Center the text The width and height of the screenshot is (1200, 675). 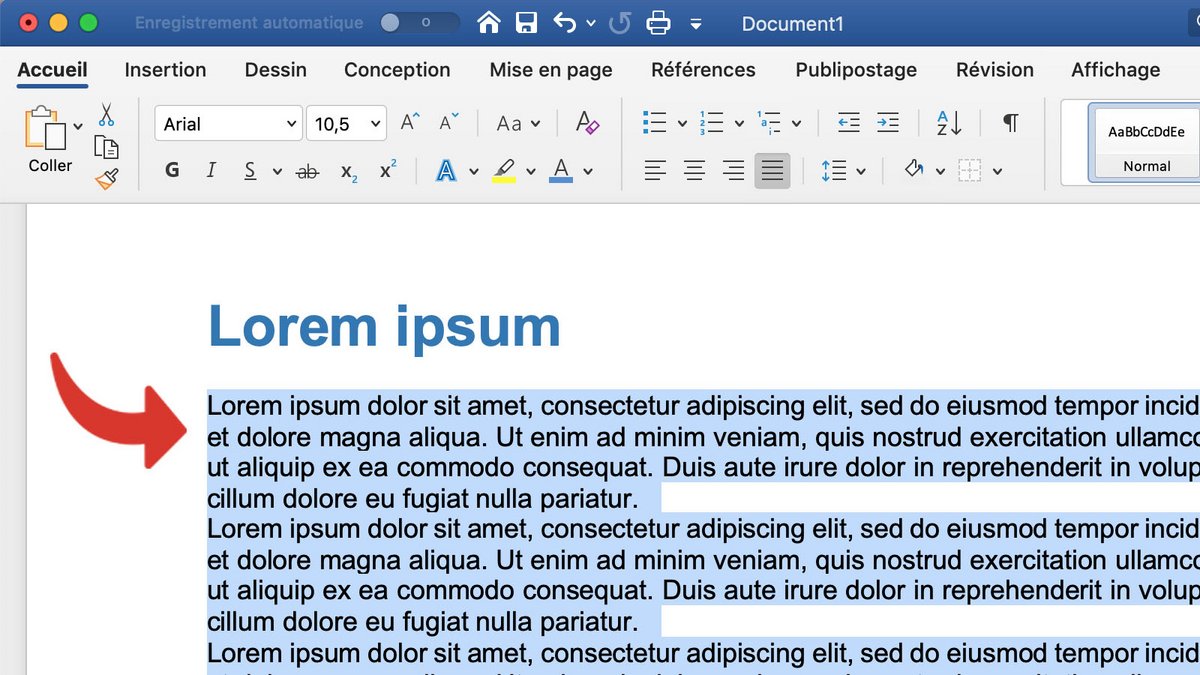[x=694, y=171]
